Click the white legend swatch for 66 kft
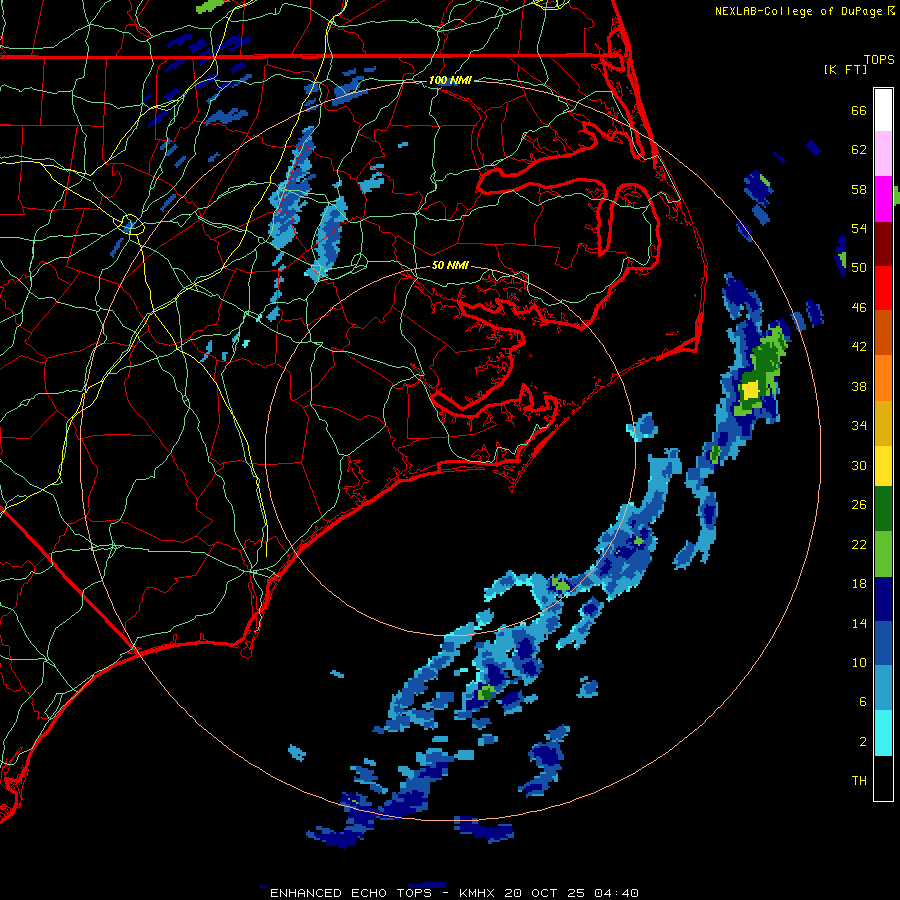Image resolution: width=900 pixels, height=900 pixels. coord(883,110)
